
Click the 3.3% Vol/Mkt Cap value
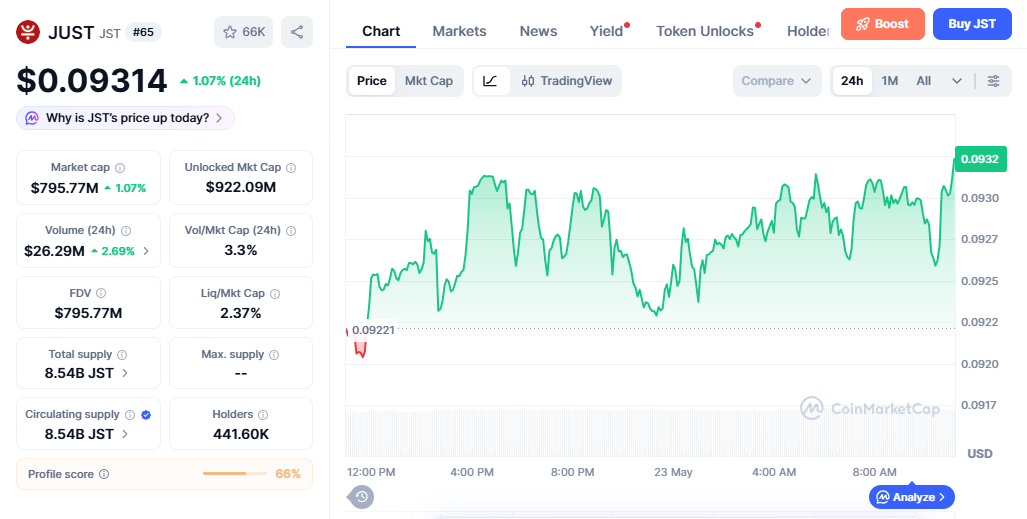pos(241,250)
